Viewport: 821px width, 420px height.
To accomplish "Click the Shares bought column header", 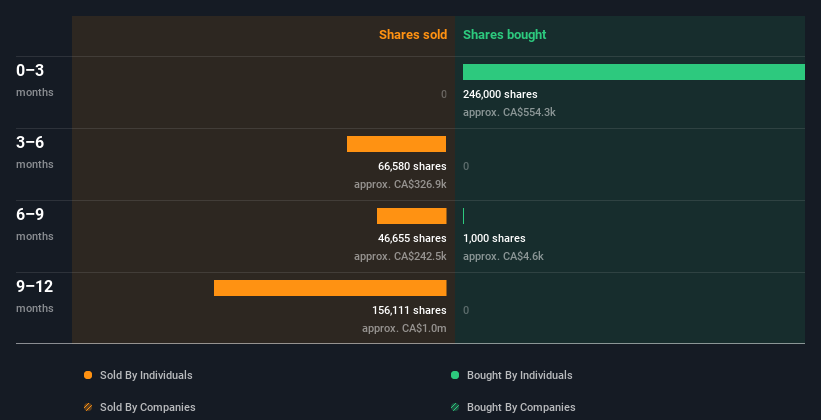I will tap(505, 35).
